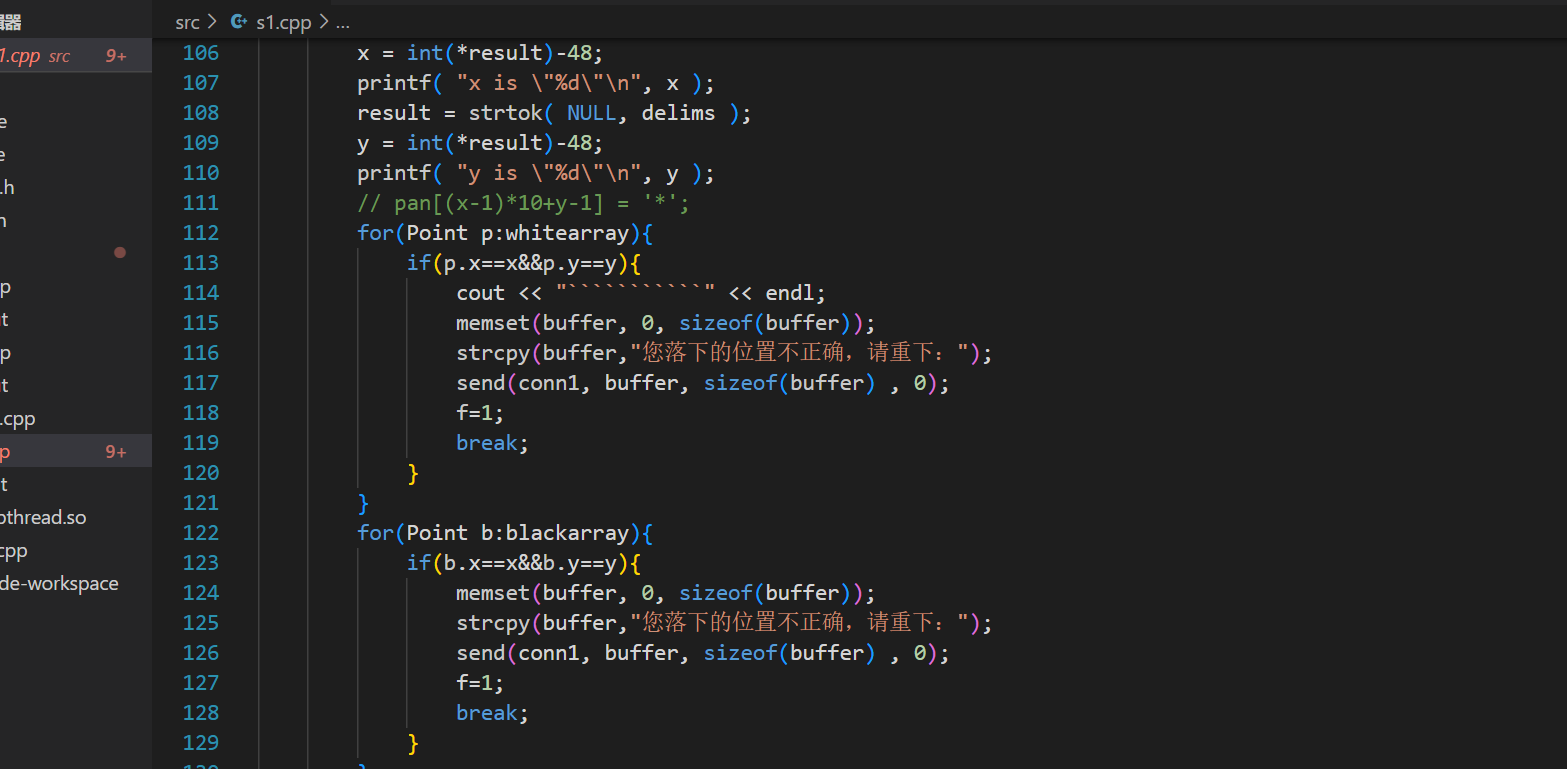Click memset on line 124
This screenshot has width=1567, height=769.
coord(493,592)
